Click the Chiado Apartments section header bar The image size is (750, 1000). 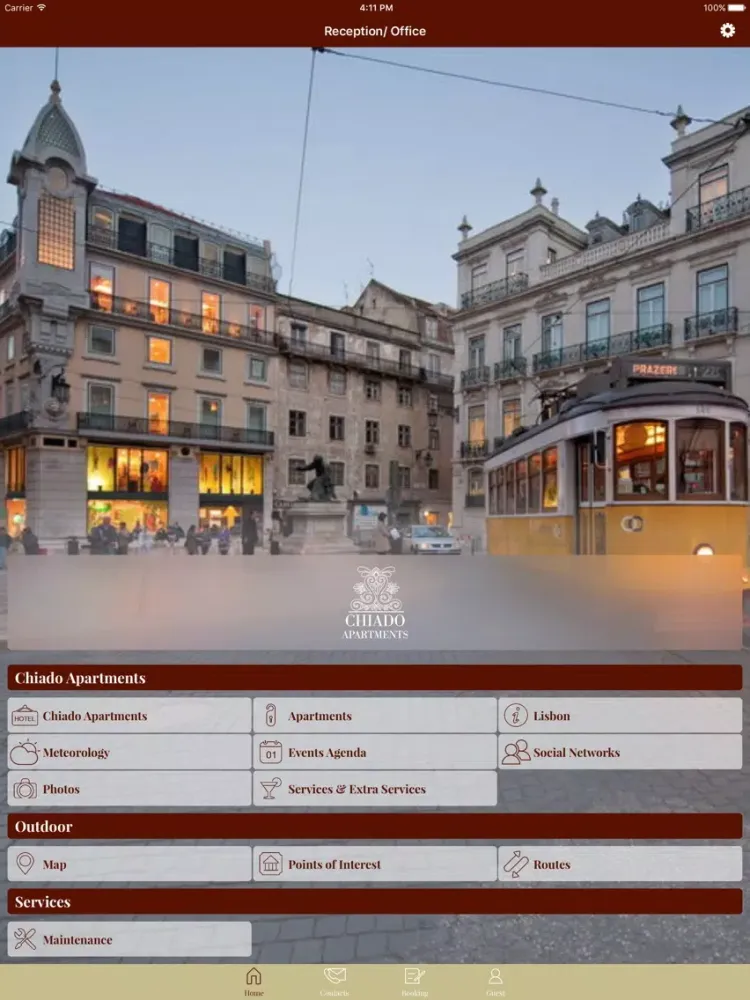coord(375,677)
